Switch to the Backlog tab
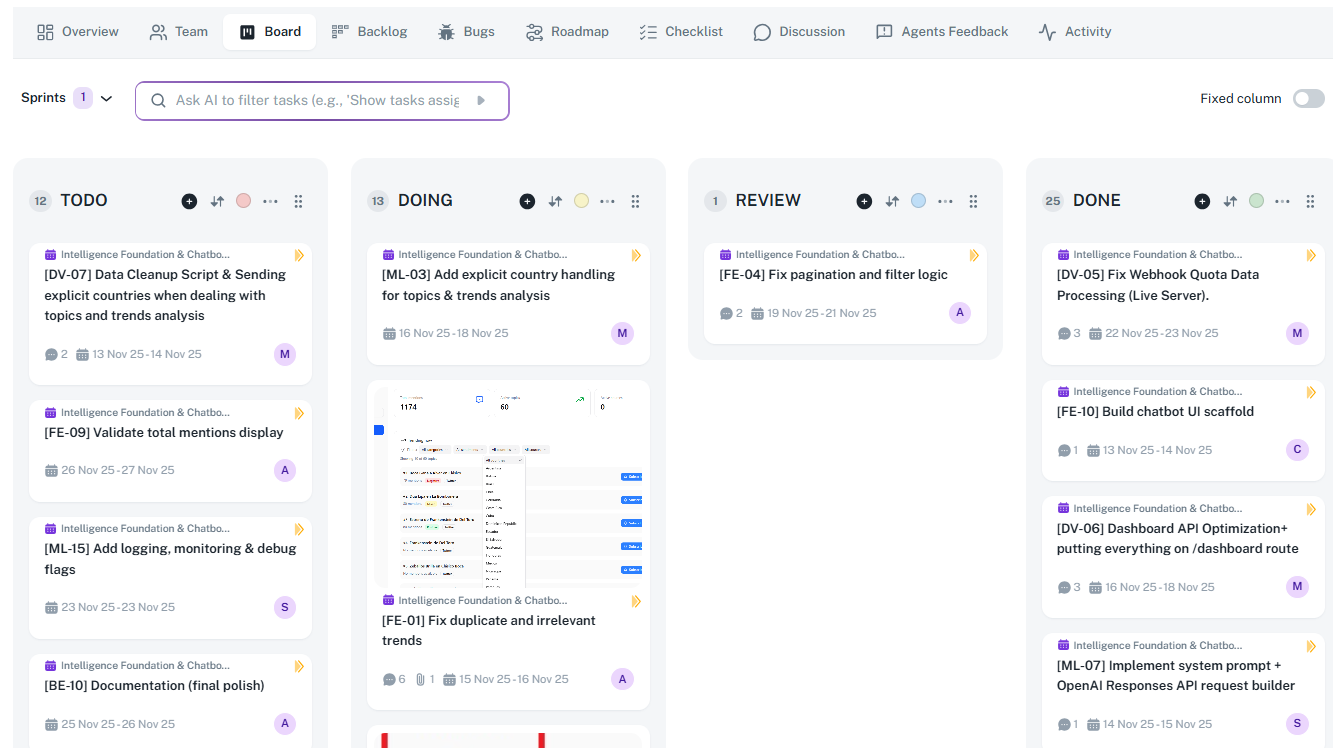Image resolution: width=1344 pixels, height=748 pixels. (369, 32)
